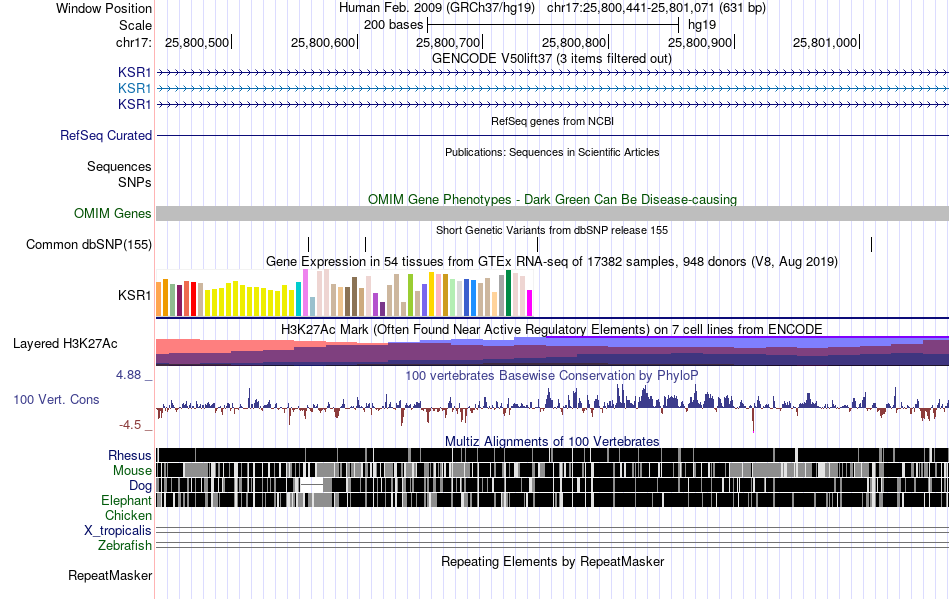Select the Chicken alignment row label
Screen dimensions: 950x599
[128, 515]
